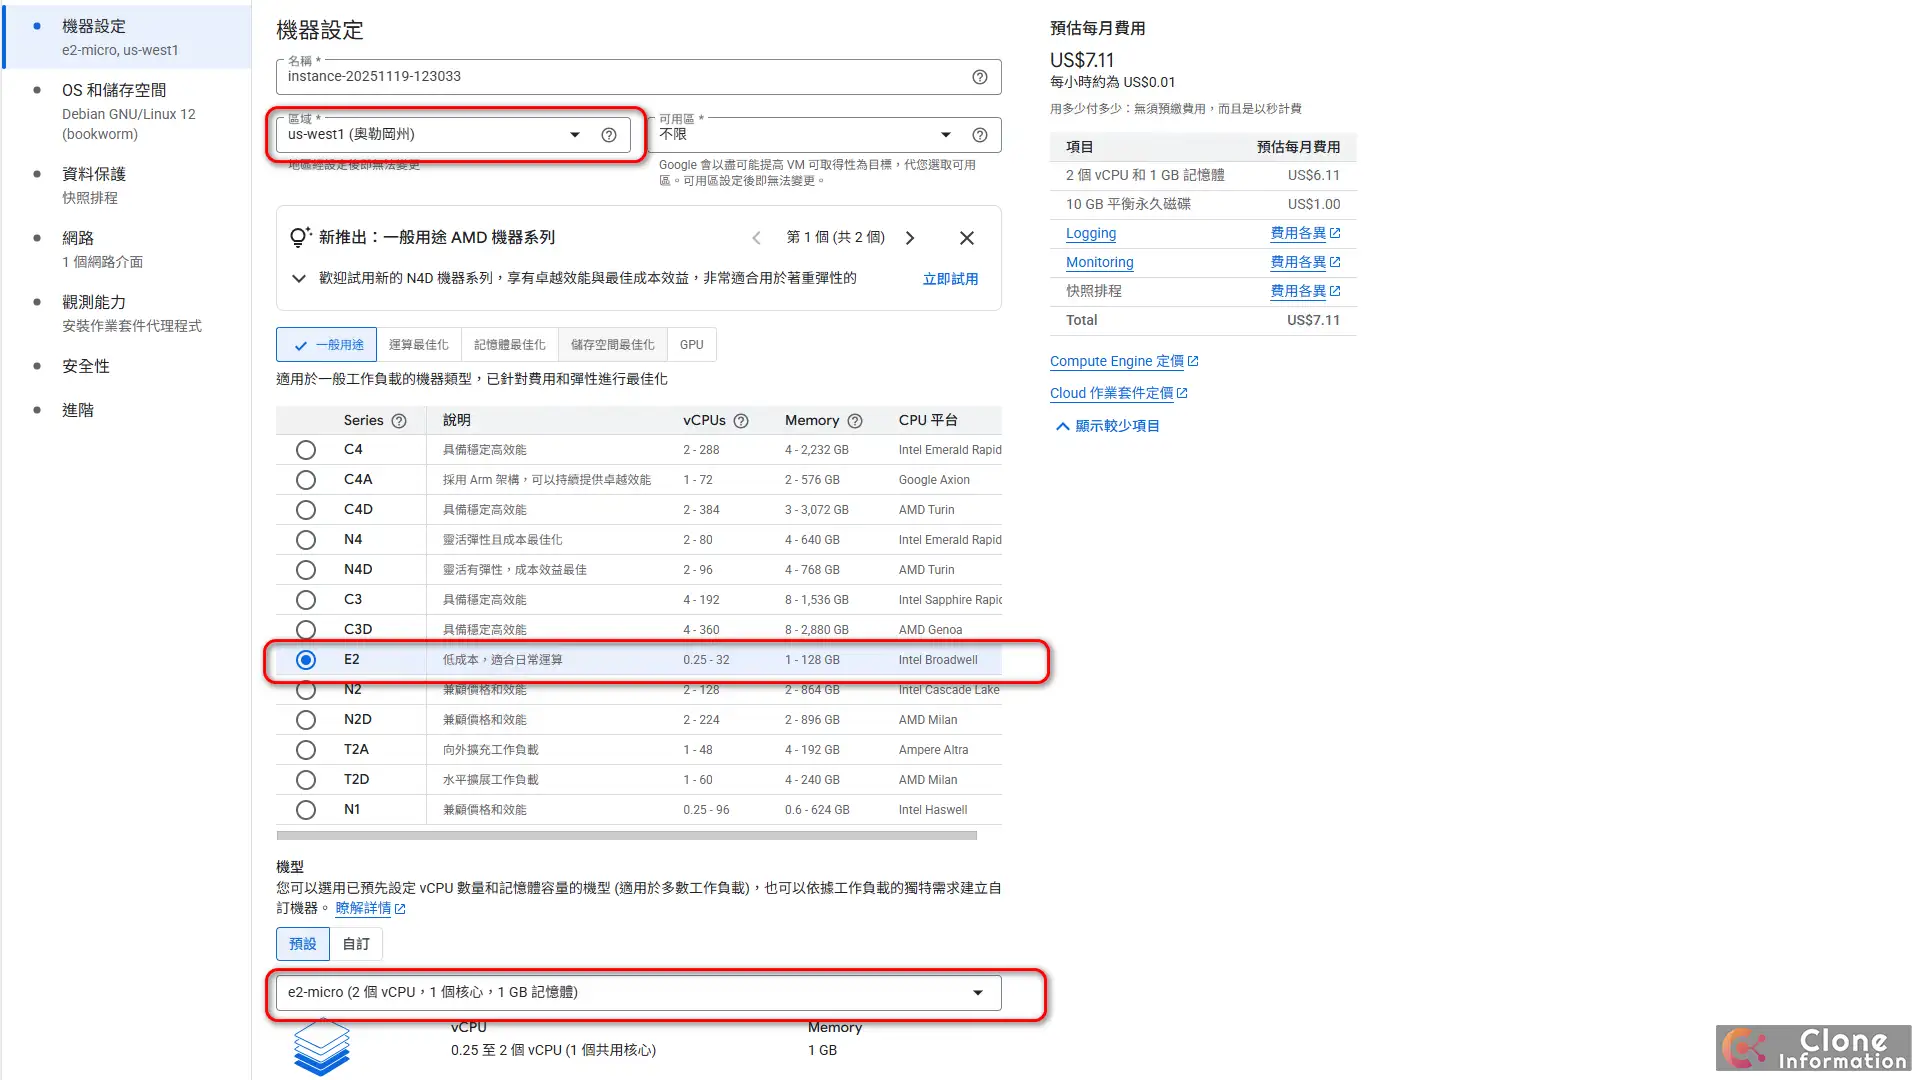The image size is (1920, 1080).
Task: Open Cloud 作業套件定價 link
Action: pyautogui.click(x=1112, y=393)
